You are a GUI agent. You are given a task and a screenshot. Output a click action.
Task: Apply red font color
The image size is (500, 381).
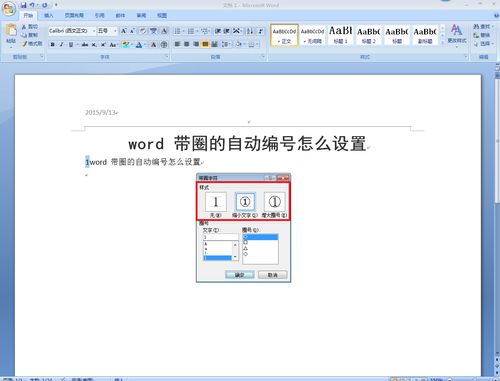139,44
